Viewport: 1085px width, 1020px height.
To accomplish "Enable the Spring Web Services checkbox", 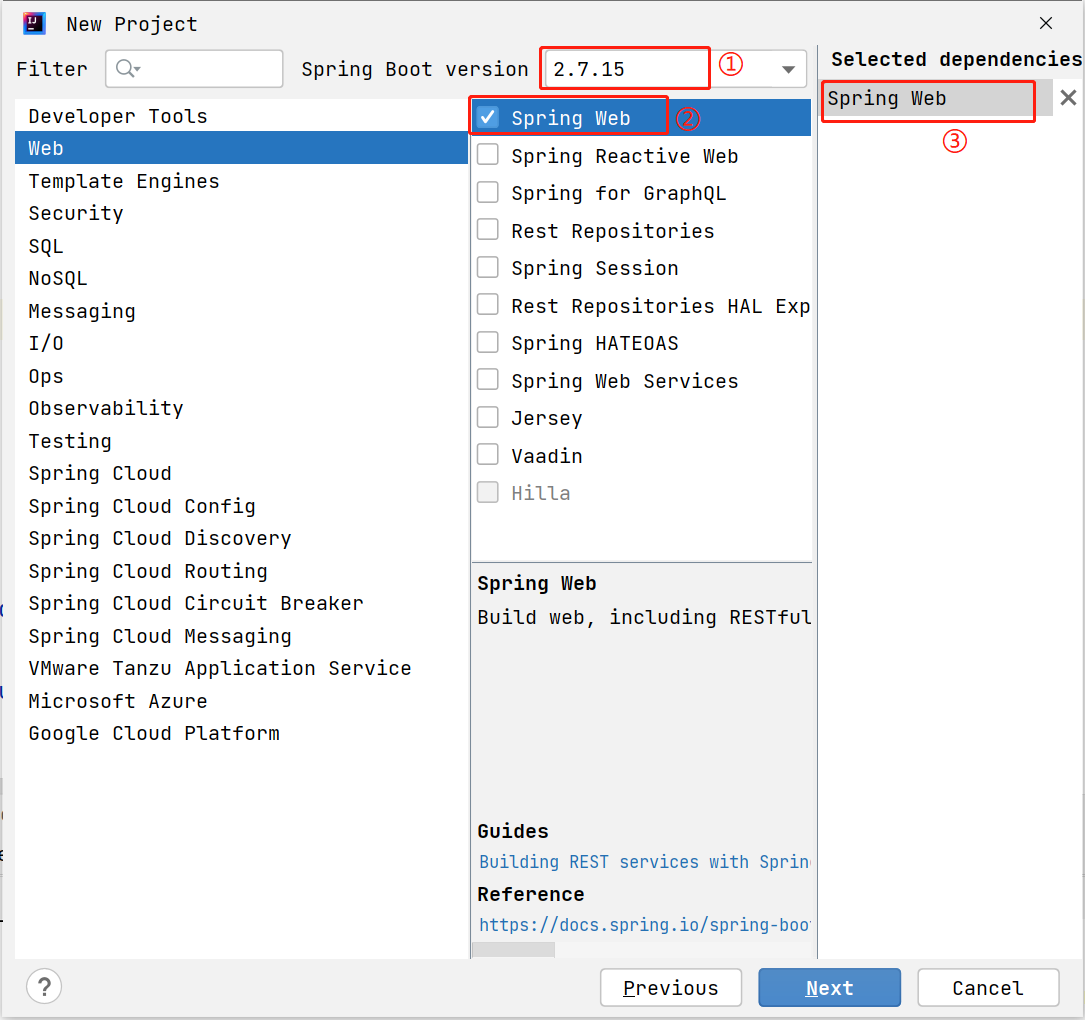I will click(x=488, y=379).
